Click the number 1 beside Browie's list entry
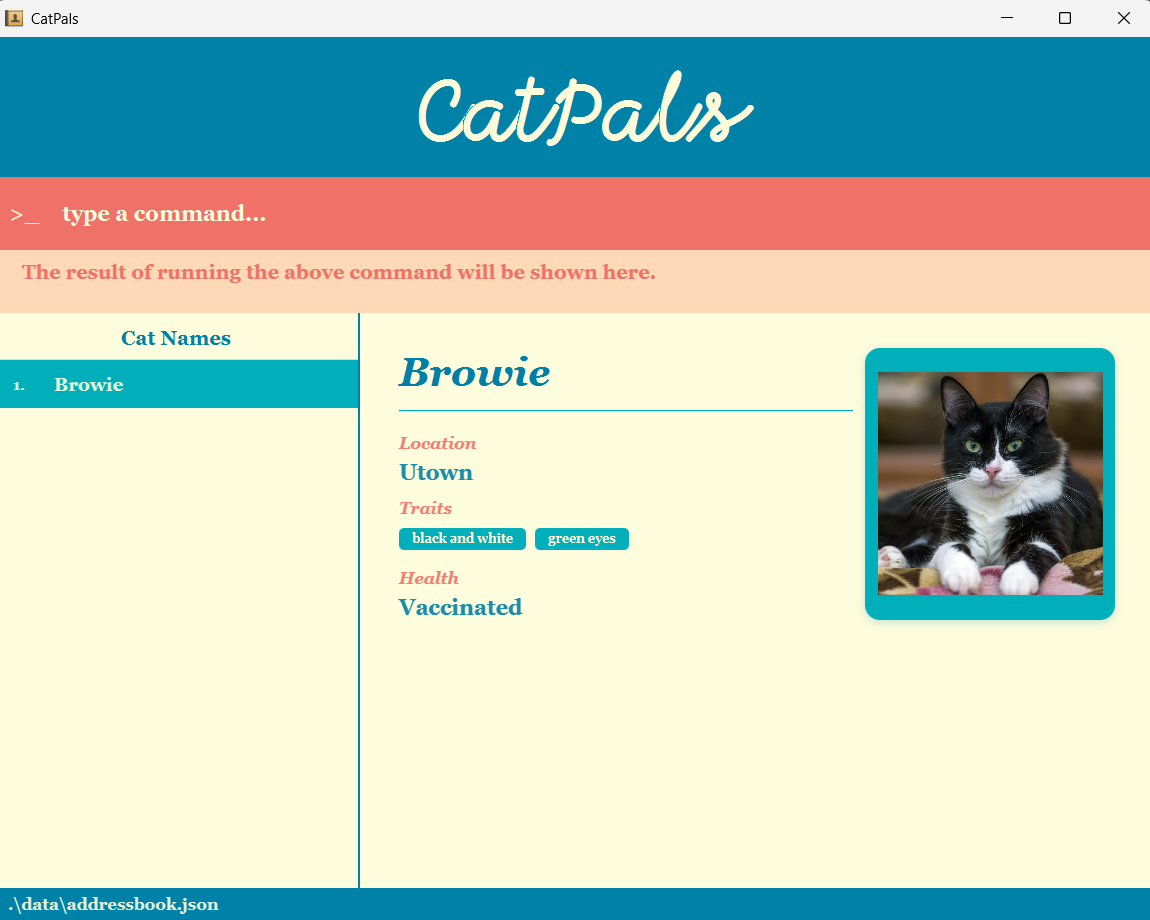This screenshot has height=920, width=1150. pyautogui.click(x=17, y=384)
